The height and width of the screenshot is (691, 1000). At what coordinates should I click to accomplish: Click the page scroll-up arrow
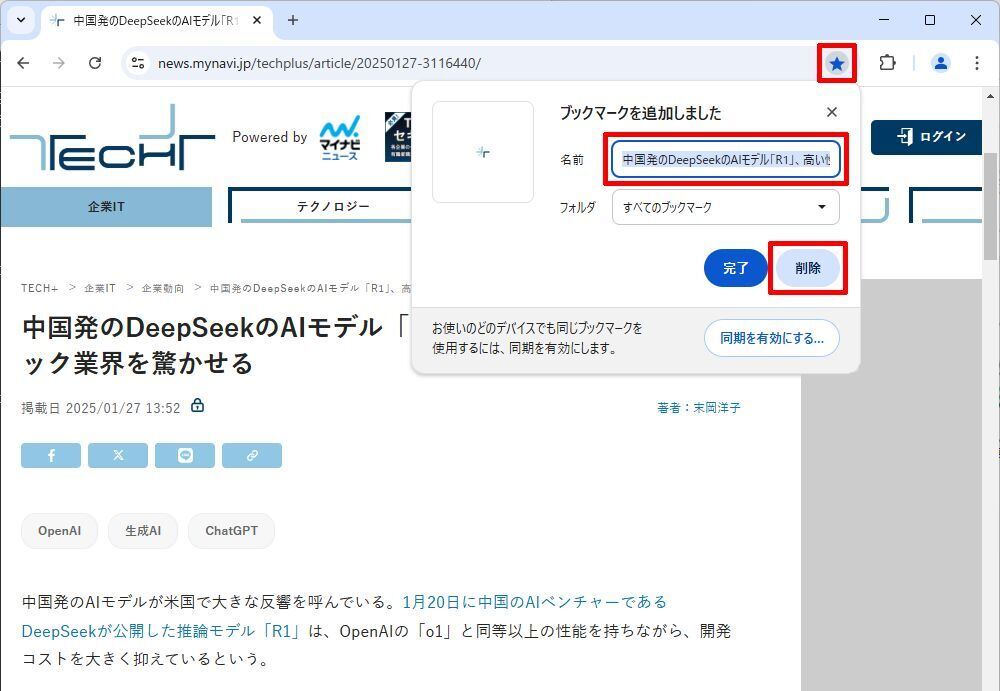(990, 96)
